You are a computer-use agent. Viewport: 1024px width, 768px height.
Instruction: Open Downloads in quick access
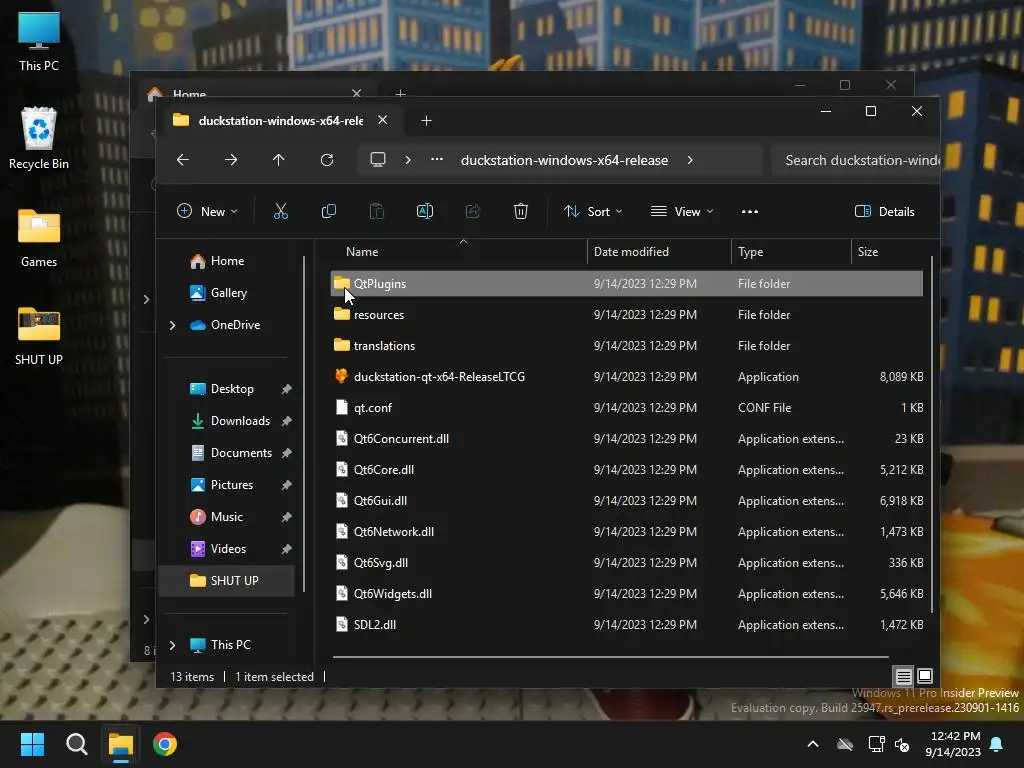(240, 421)
